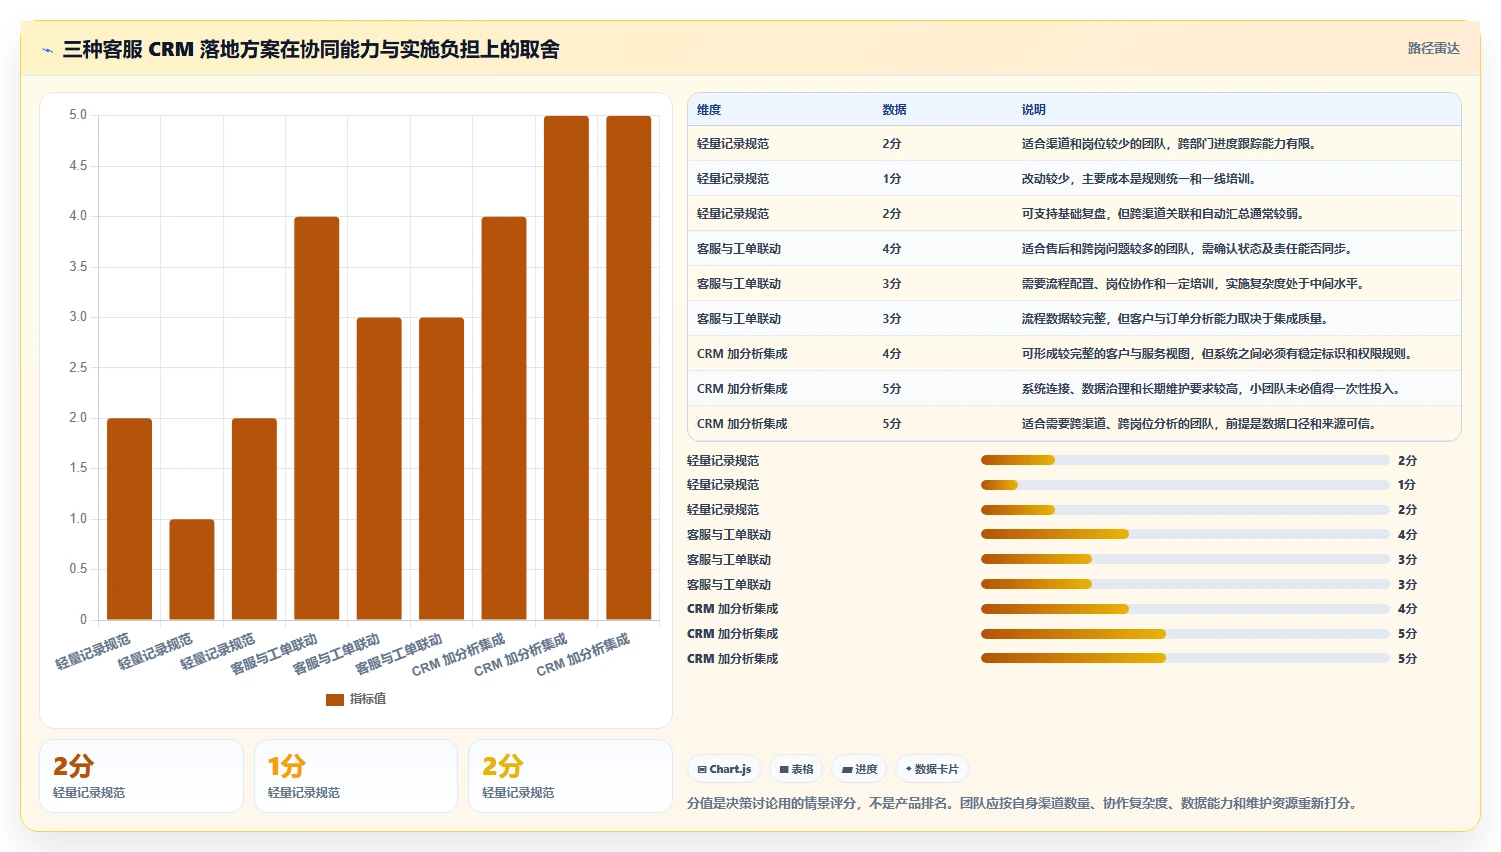The image size is (1501, 852).
Task: Click the CRM 加分析集成 chart bar reaching 4.0
Action: (504, 418)
